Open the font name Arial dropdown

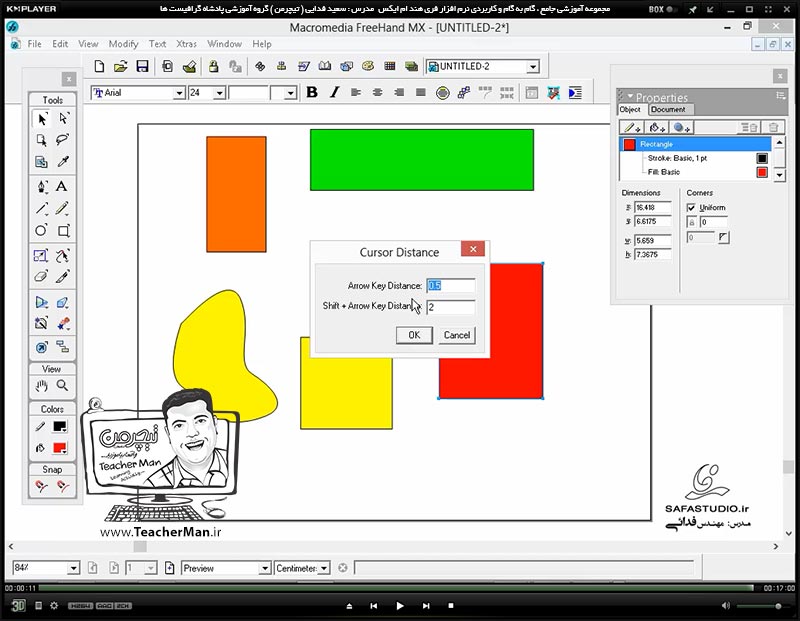point(179,93)
